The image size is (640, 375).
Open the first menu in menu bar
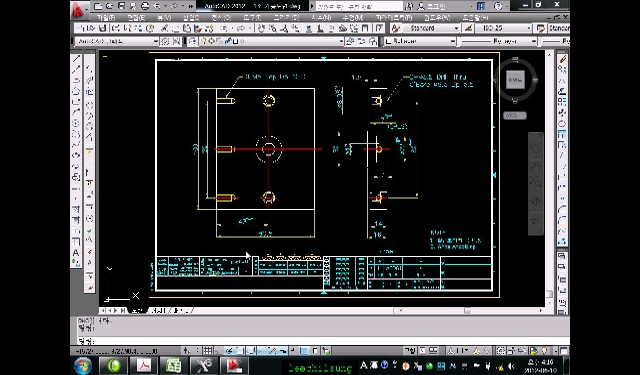(106, 18)
